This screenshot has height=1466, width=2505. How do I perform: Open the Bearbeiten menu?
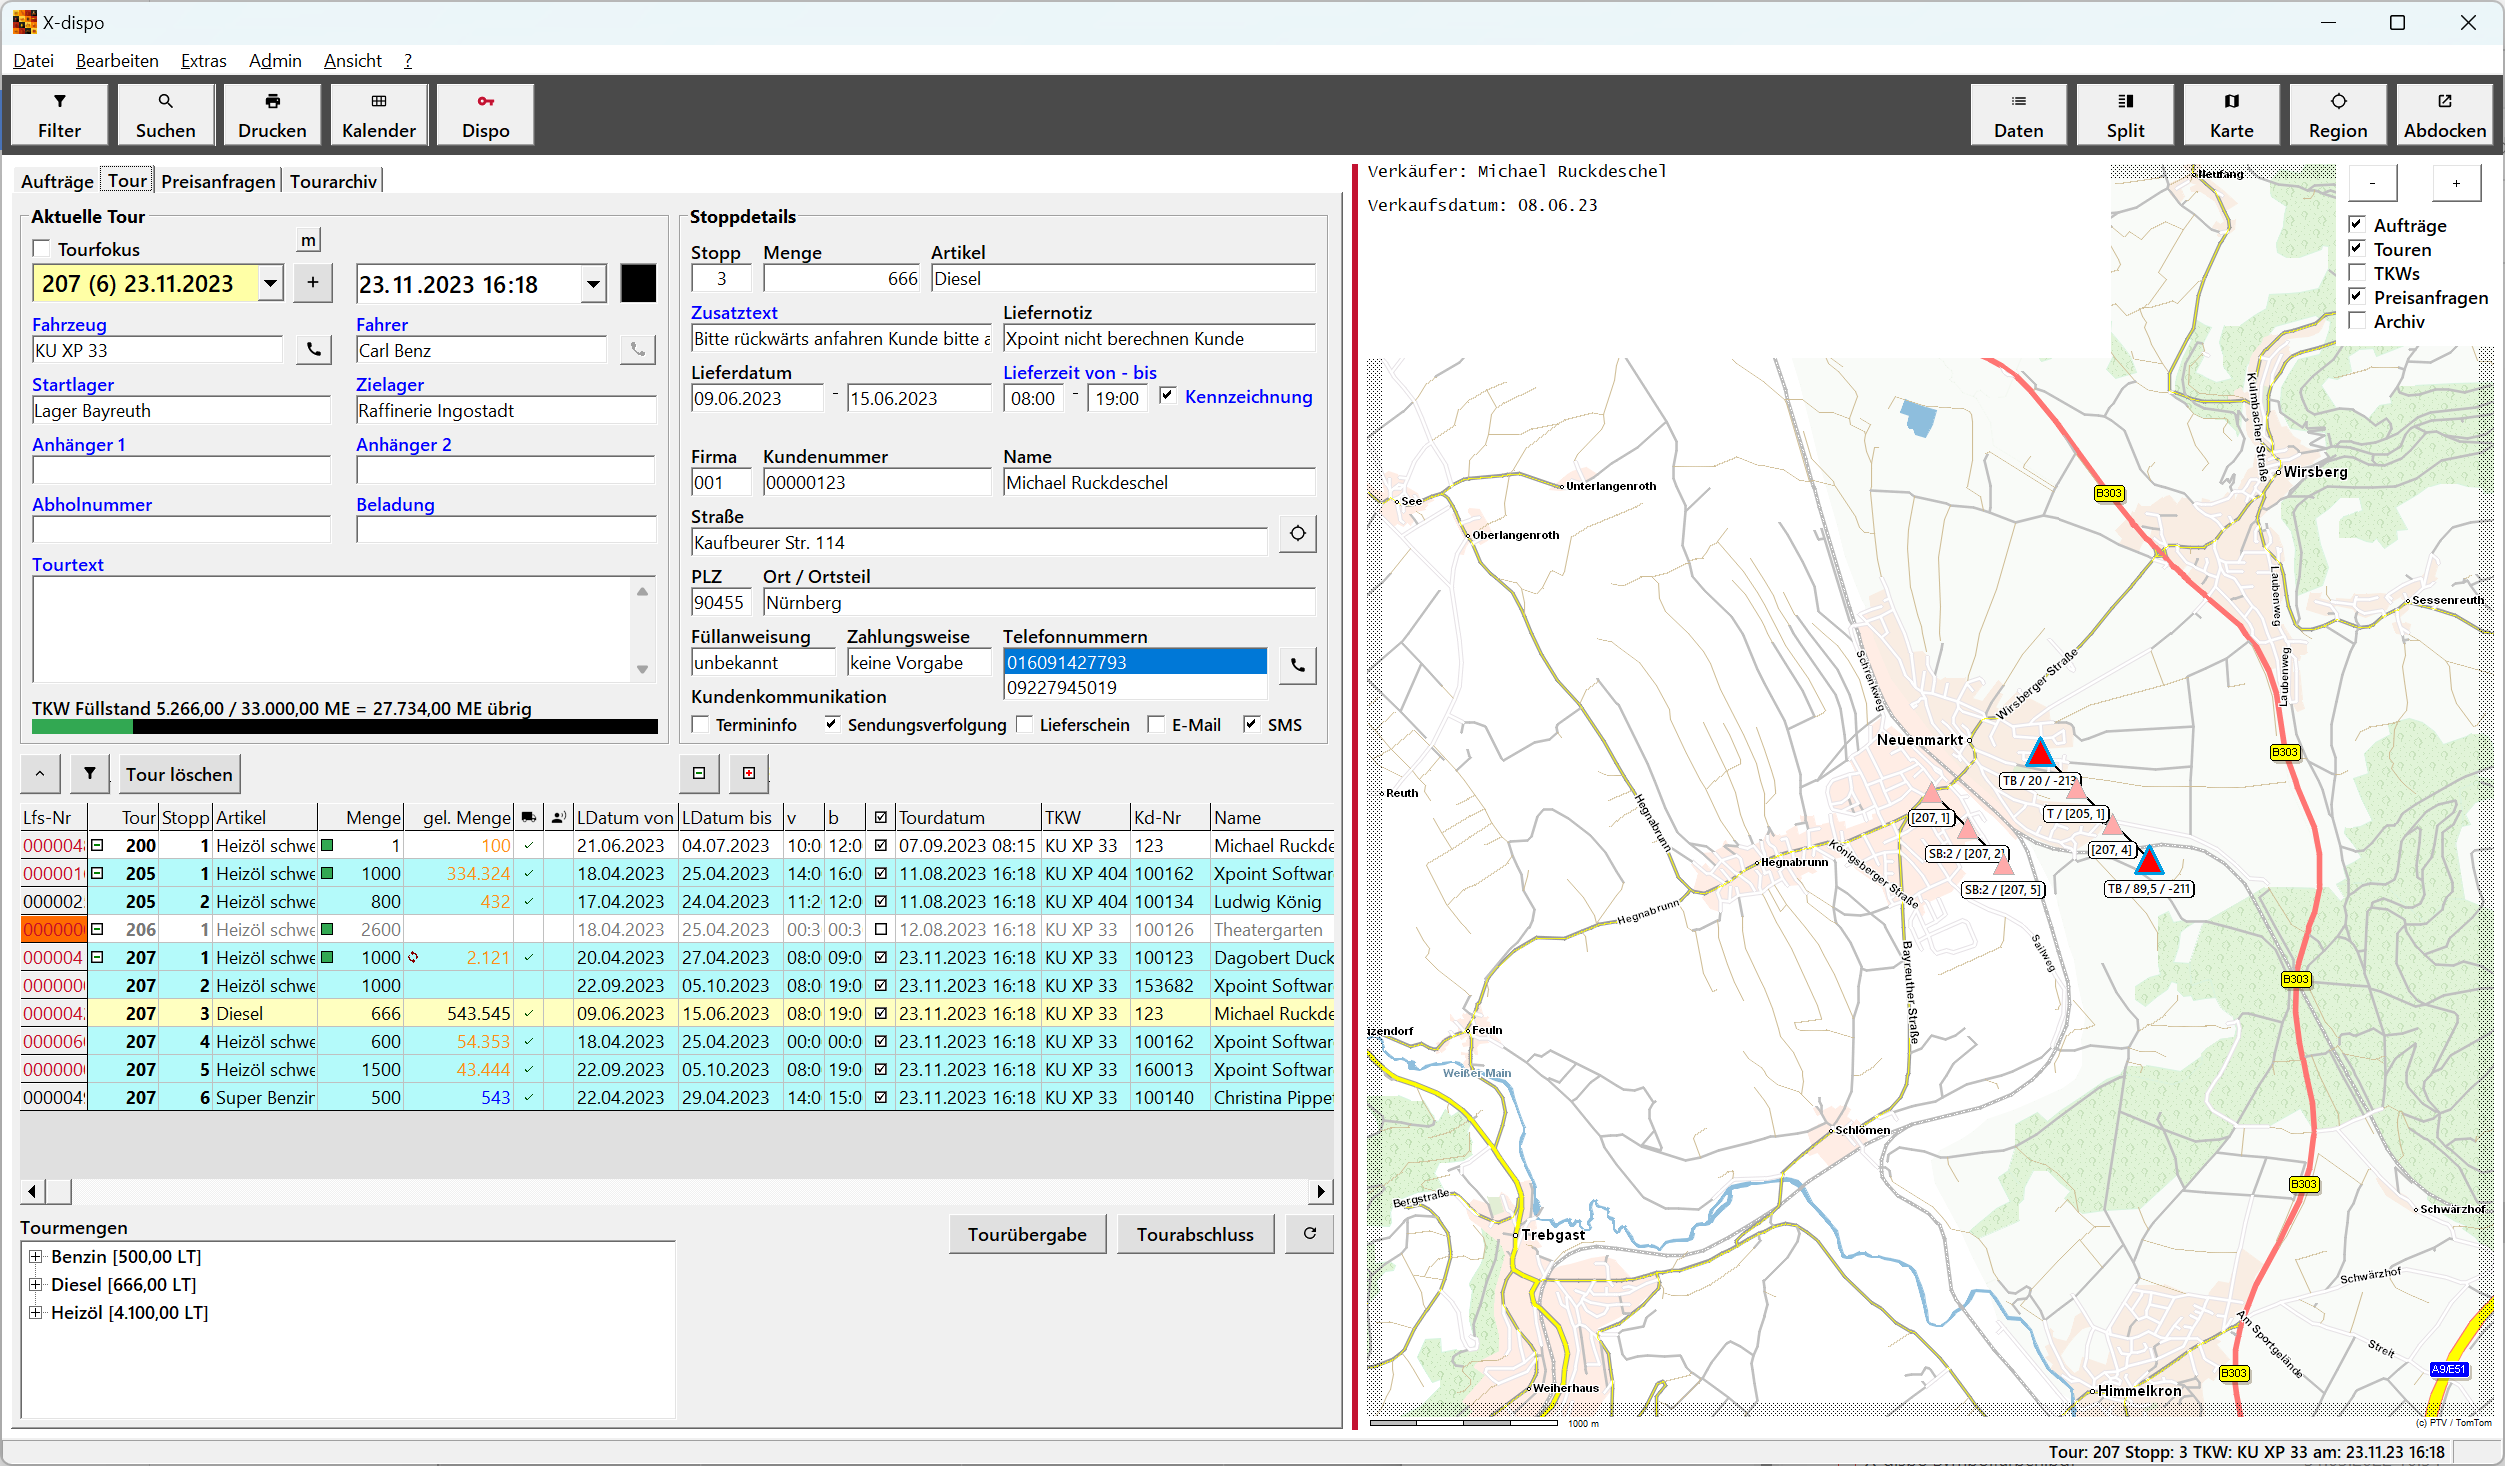pyautogui.click(x=117, y=61)
